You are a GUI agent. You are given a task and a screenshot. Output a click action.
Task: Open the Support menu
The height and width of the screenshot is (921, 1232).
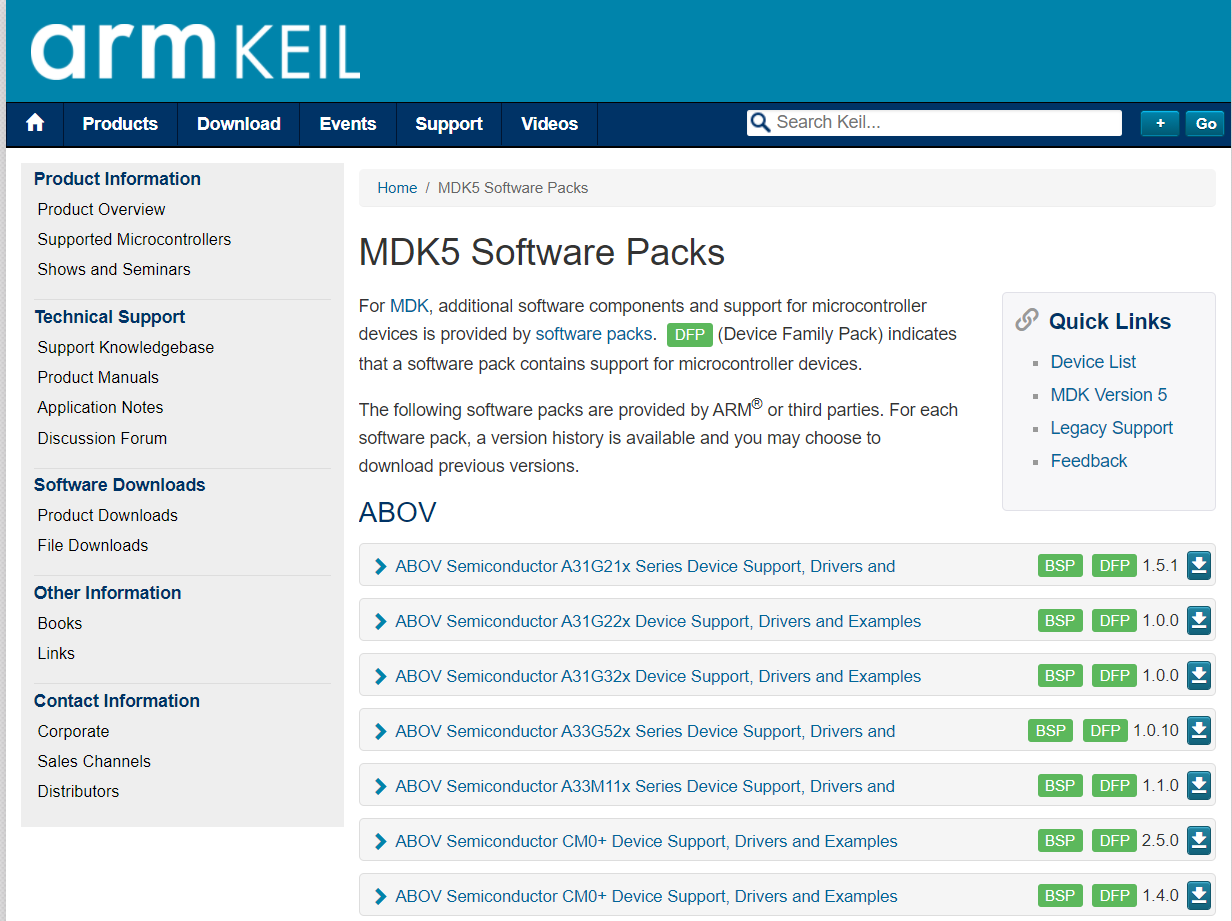point(449,124)
